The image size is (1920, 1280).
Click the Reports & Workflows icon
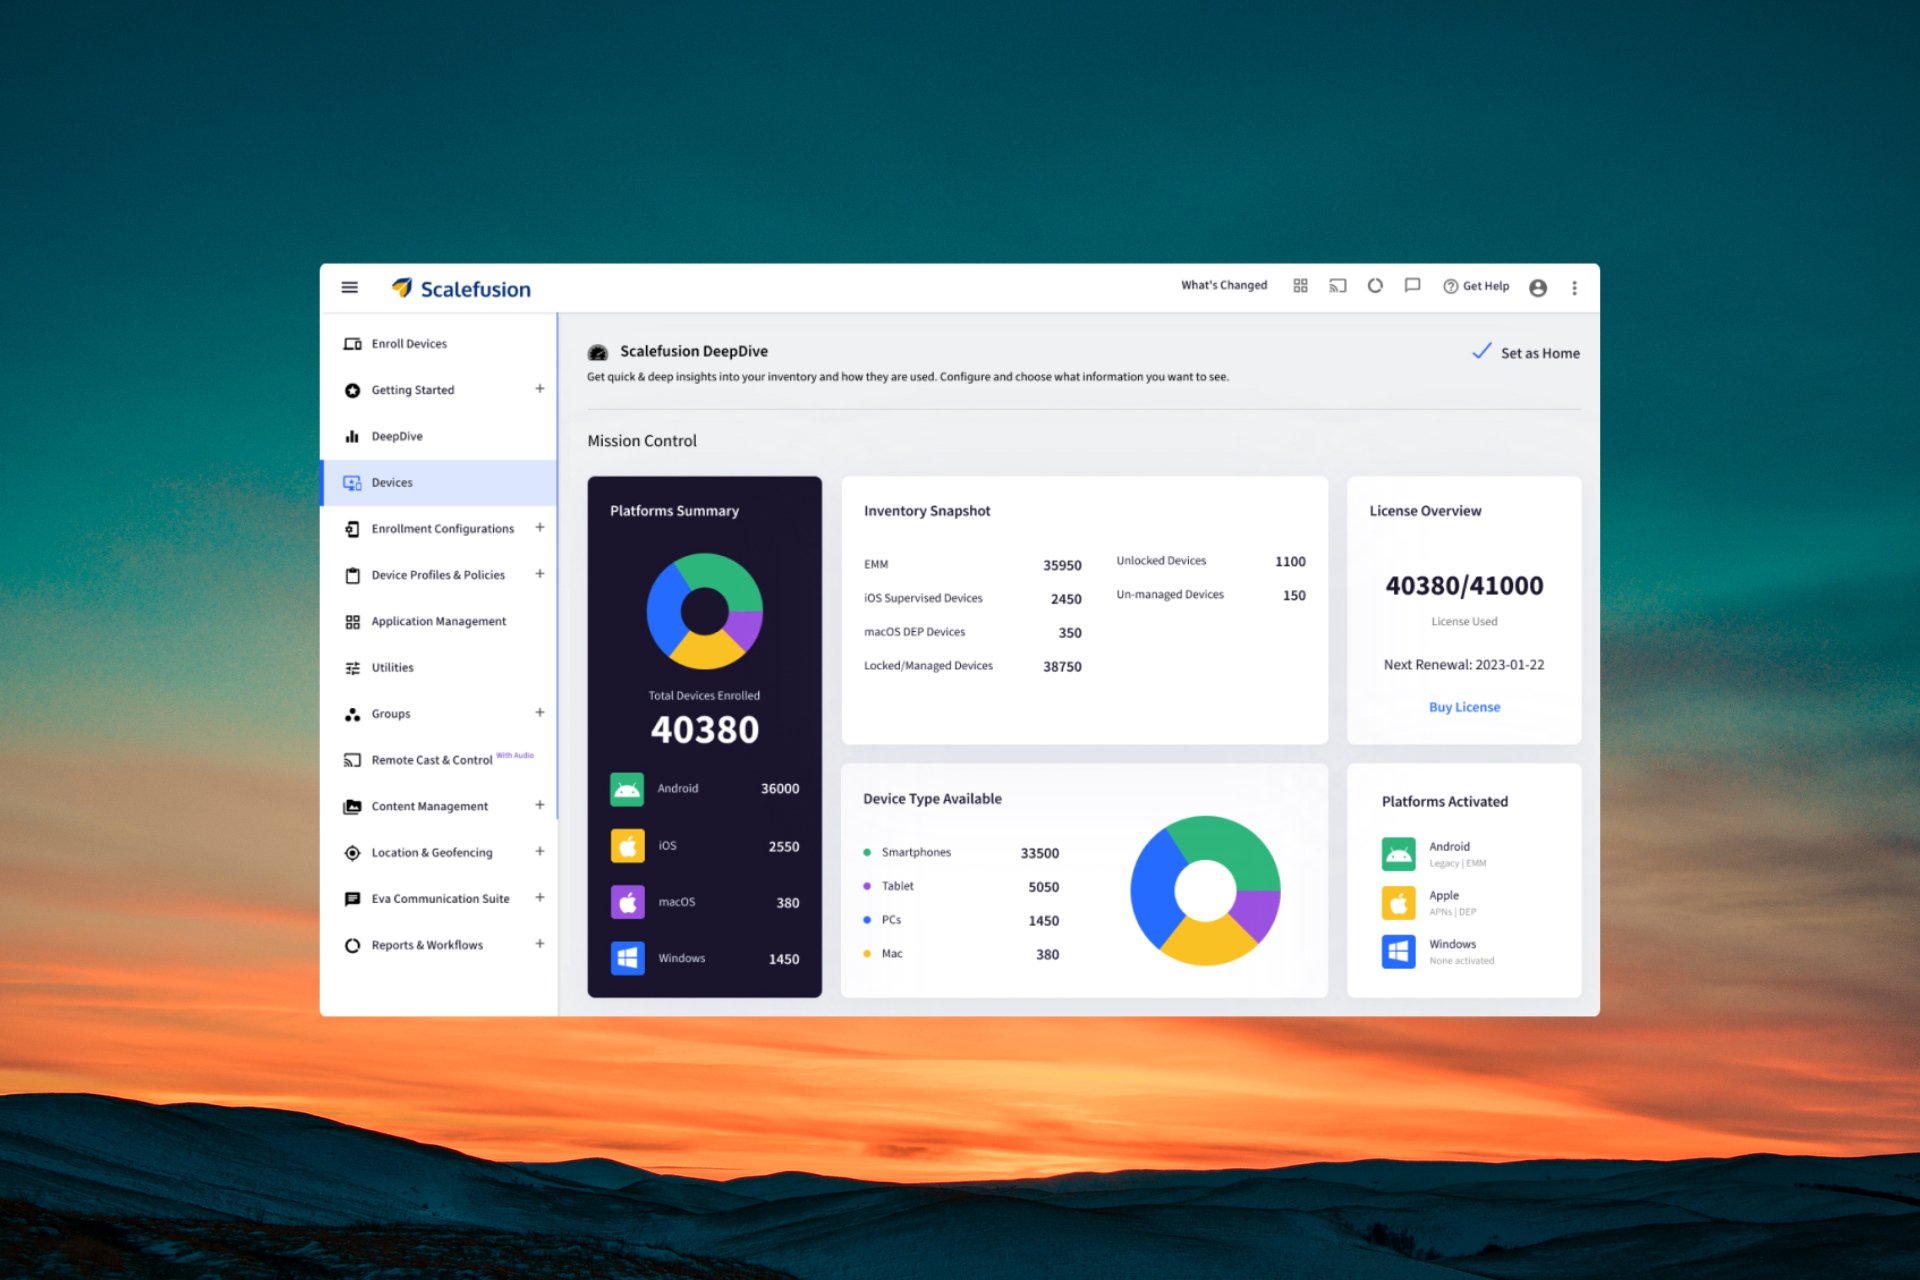coord(352,945)
